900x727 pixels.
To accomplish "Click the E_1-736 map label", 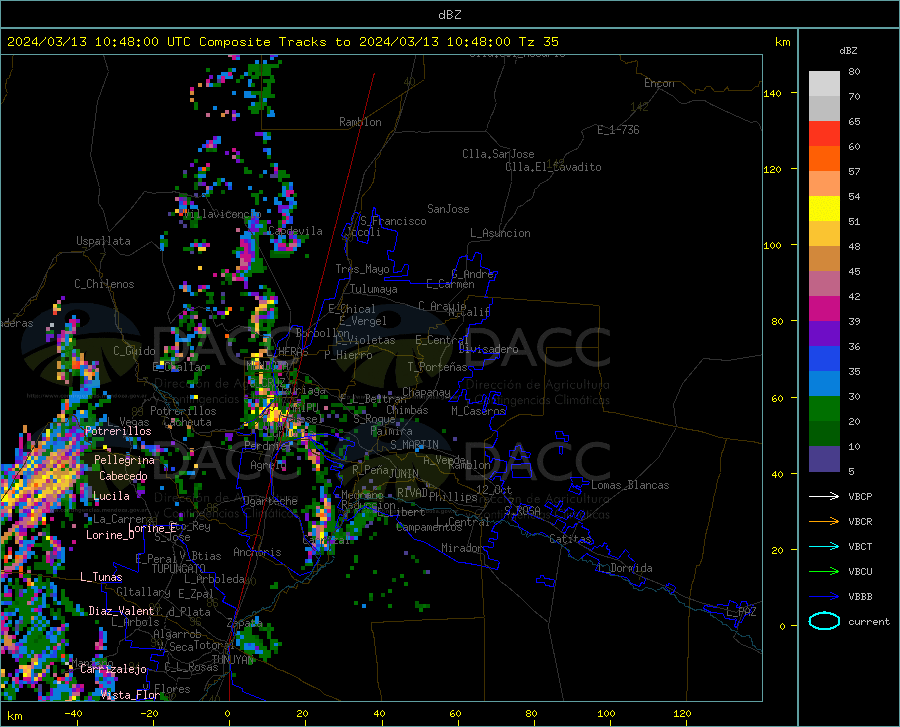I will click(x=618, y=130).
